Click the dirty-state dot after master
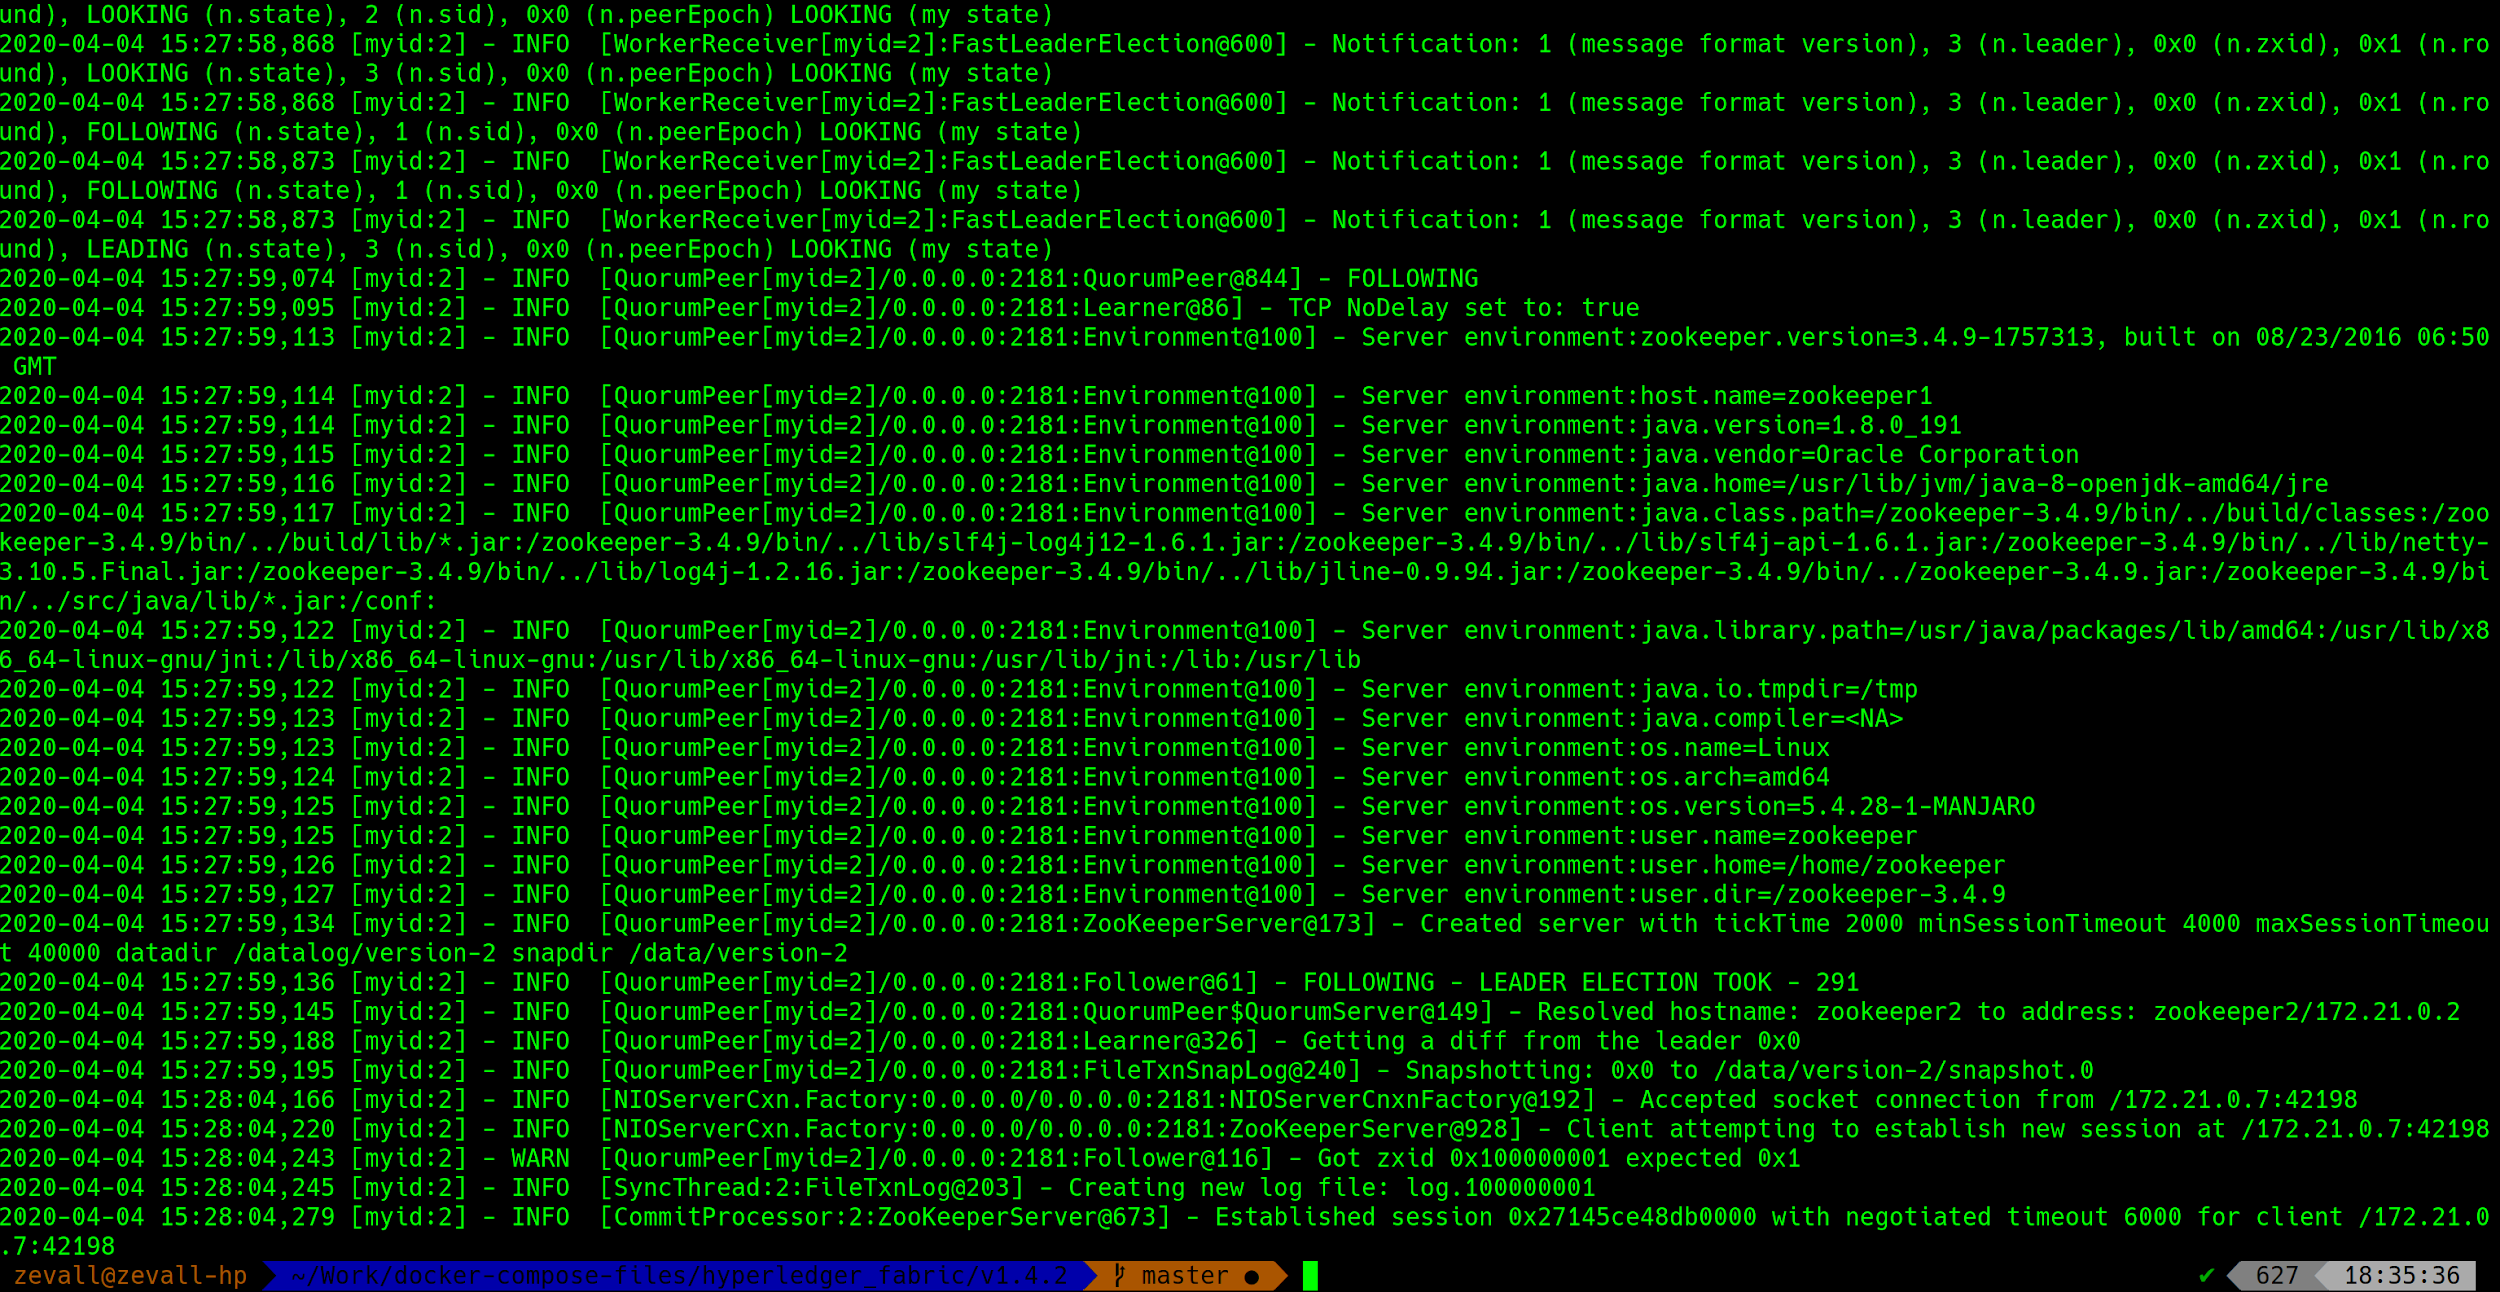 [x=1251, y=1277]
